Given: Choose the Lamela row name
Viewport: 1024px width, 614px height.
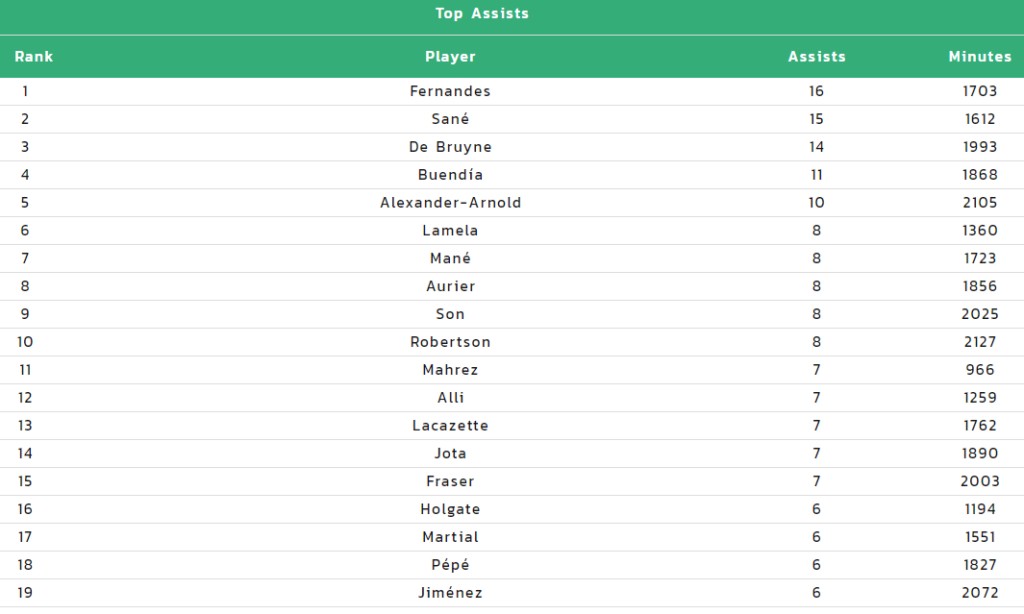Looking at the screenshot, I should [450, 231].
